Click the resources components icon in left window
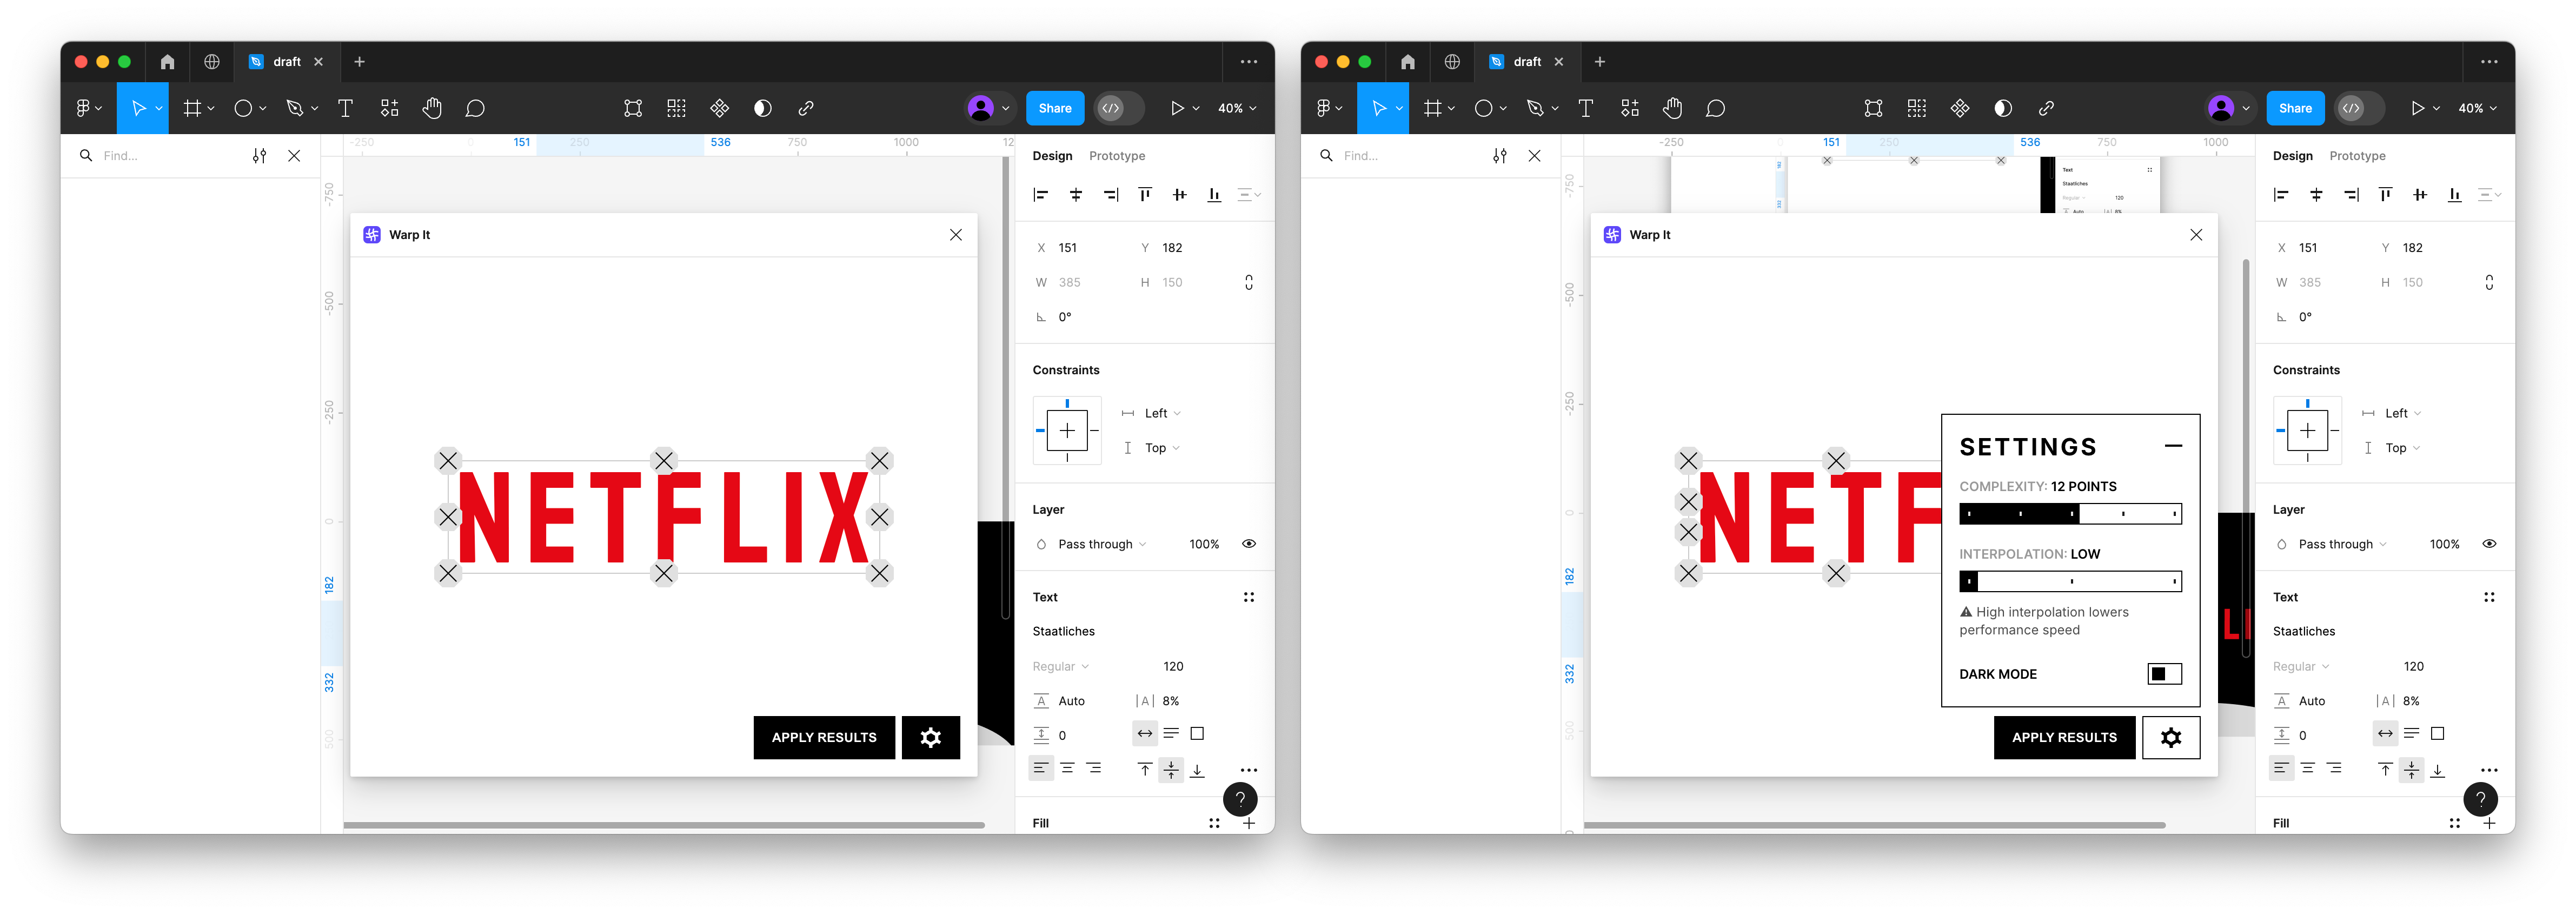Viewport: 2576px width, 914px height. coord(389,108)
